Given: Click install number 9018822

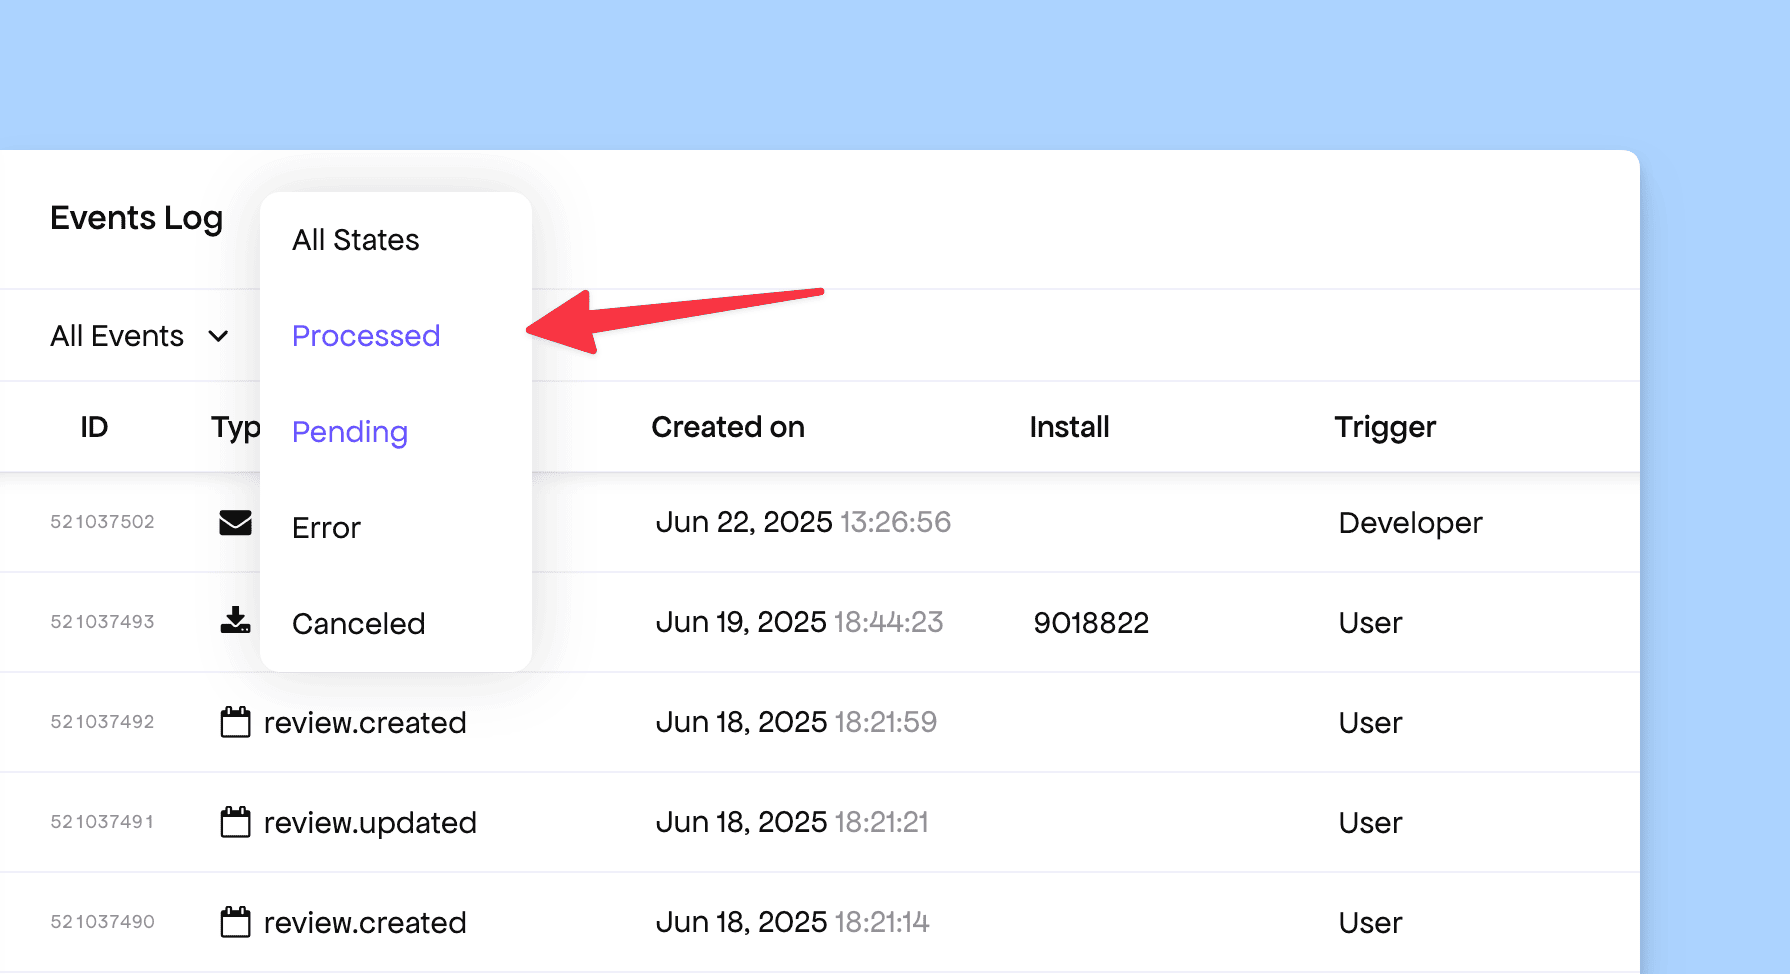Looking at the screenshot, I should click(1091, 623).
